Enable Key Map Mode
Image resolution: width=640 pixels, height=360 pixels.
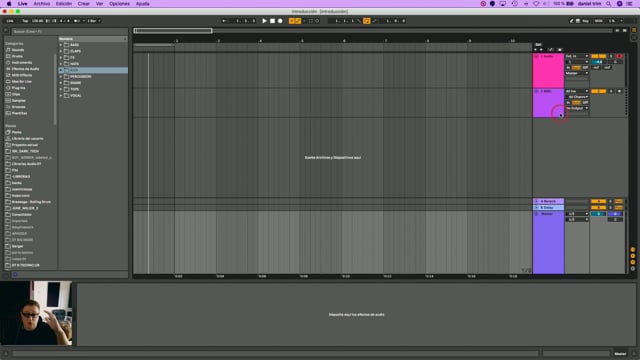pyautogui.click(x=585, y=21)
